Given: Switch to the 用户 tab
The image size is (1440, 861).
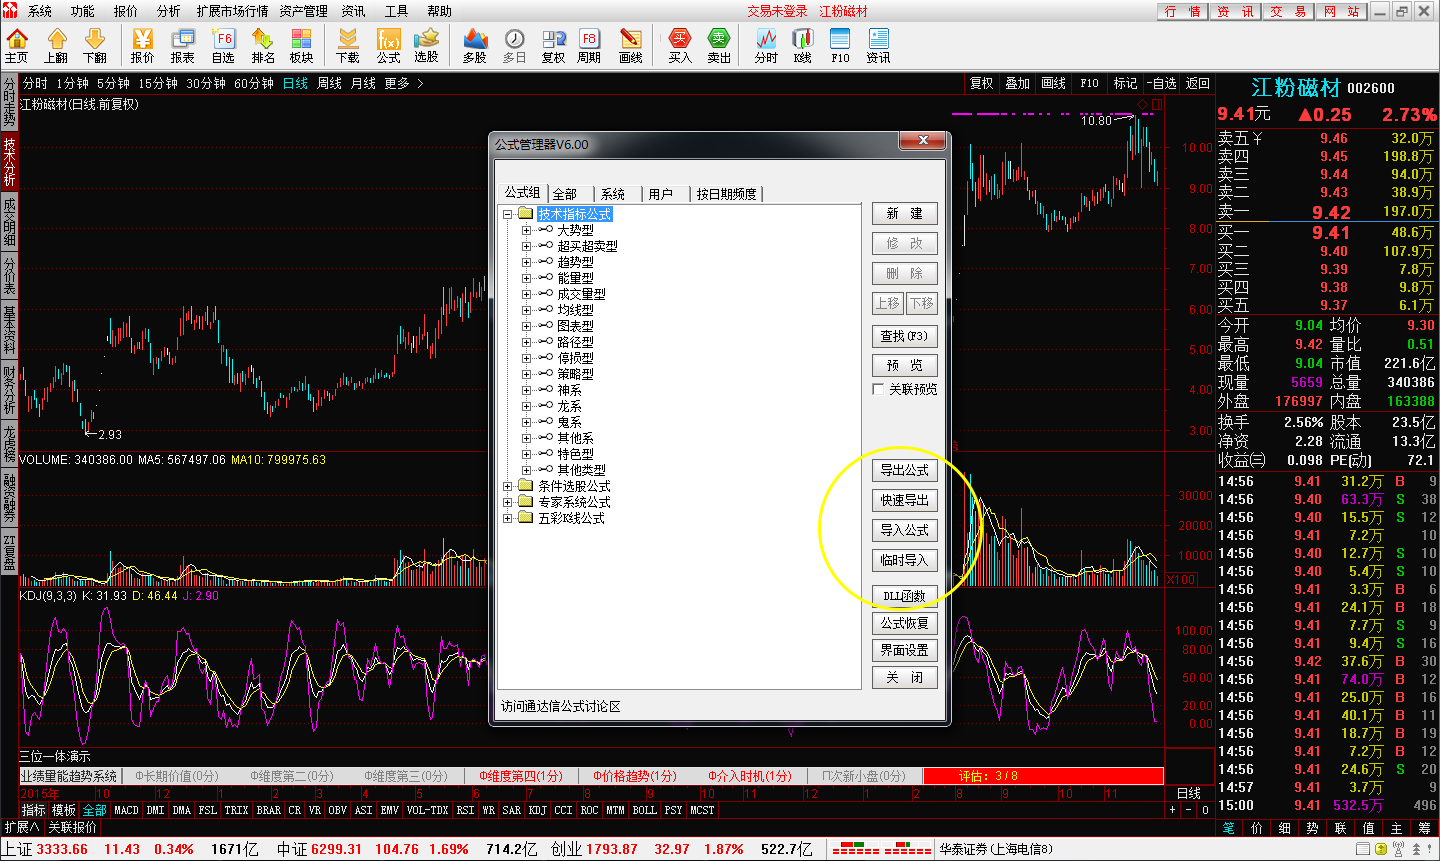Looking at the screenshot, I should pos(661,194).
